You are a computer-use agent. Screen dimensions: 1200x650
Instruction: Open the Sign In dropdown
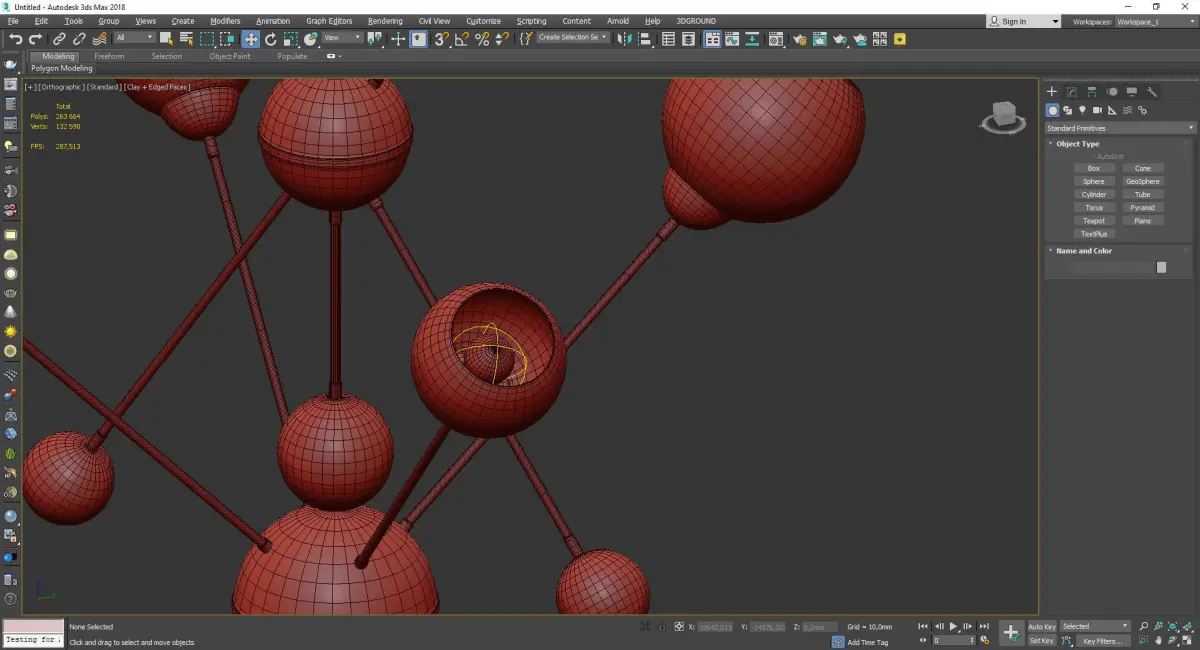[1023, 21]
